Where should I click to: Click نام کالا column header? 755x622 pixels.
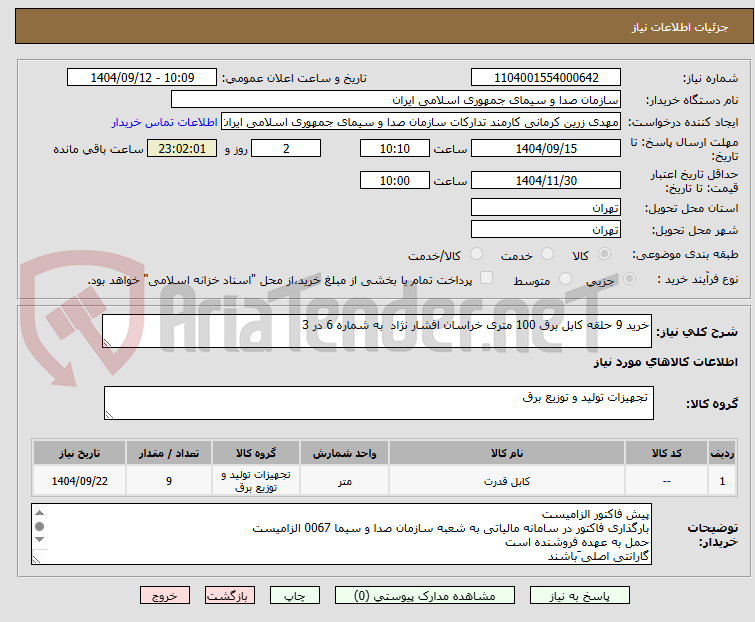click(x=507, y=453)
